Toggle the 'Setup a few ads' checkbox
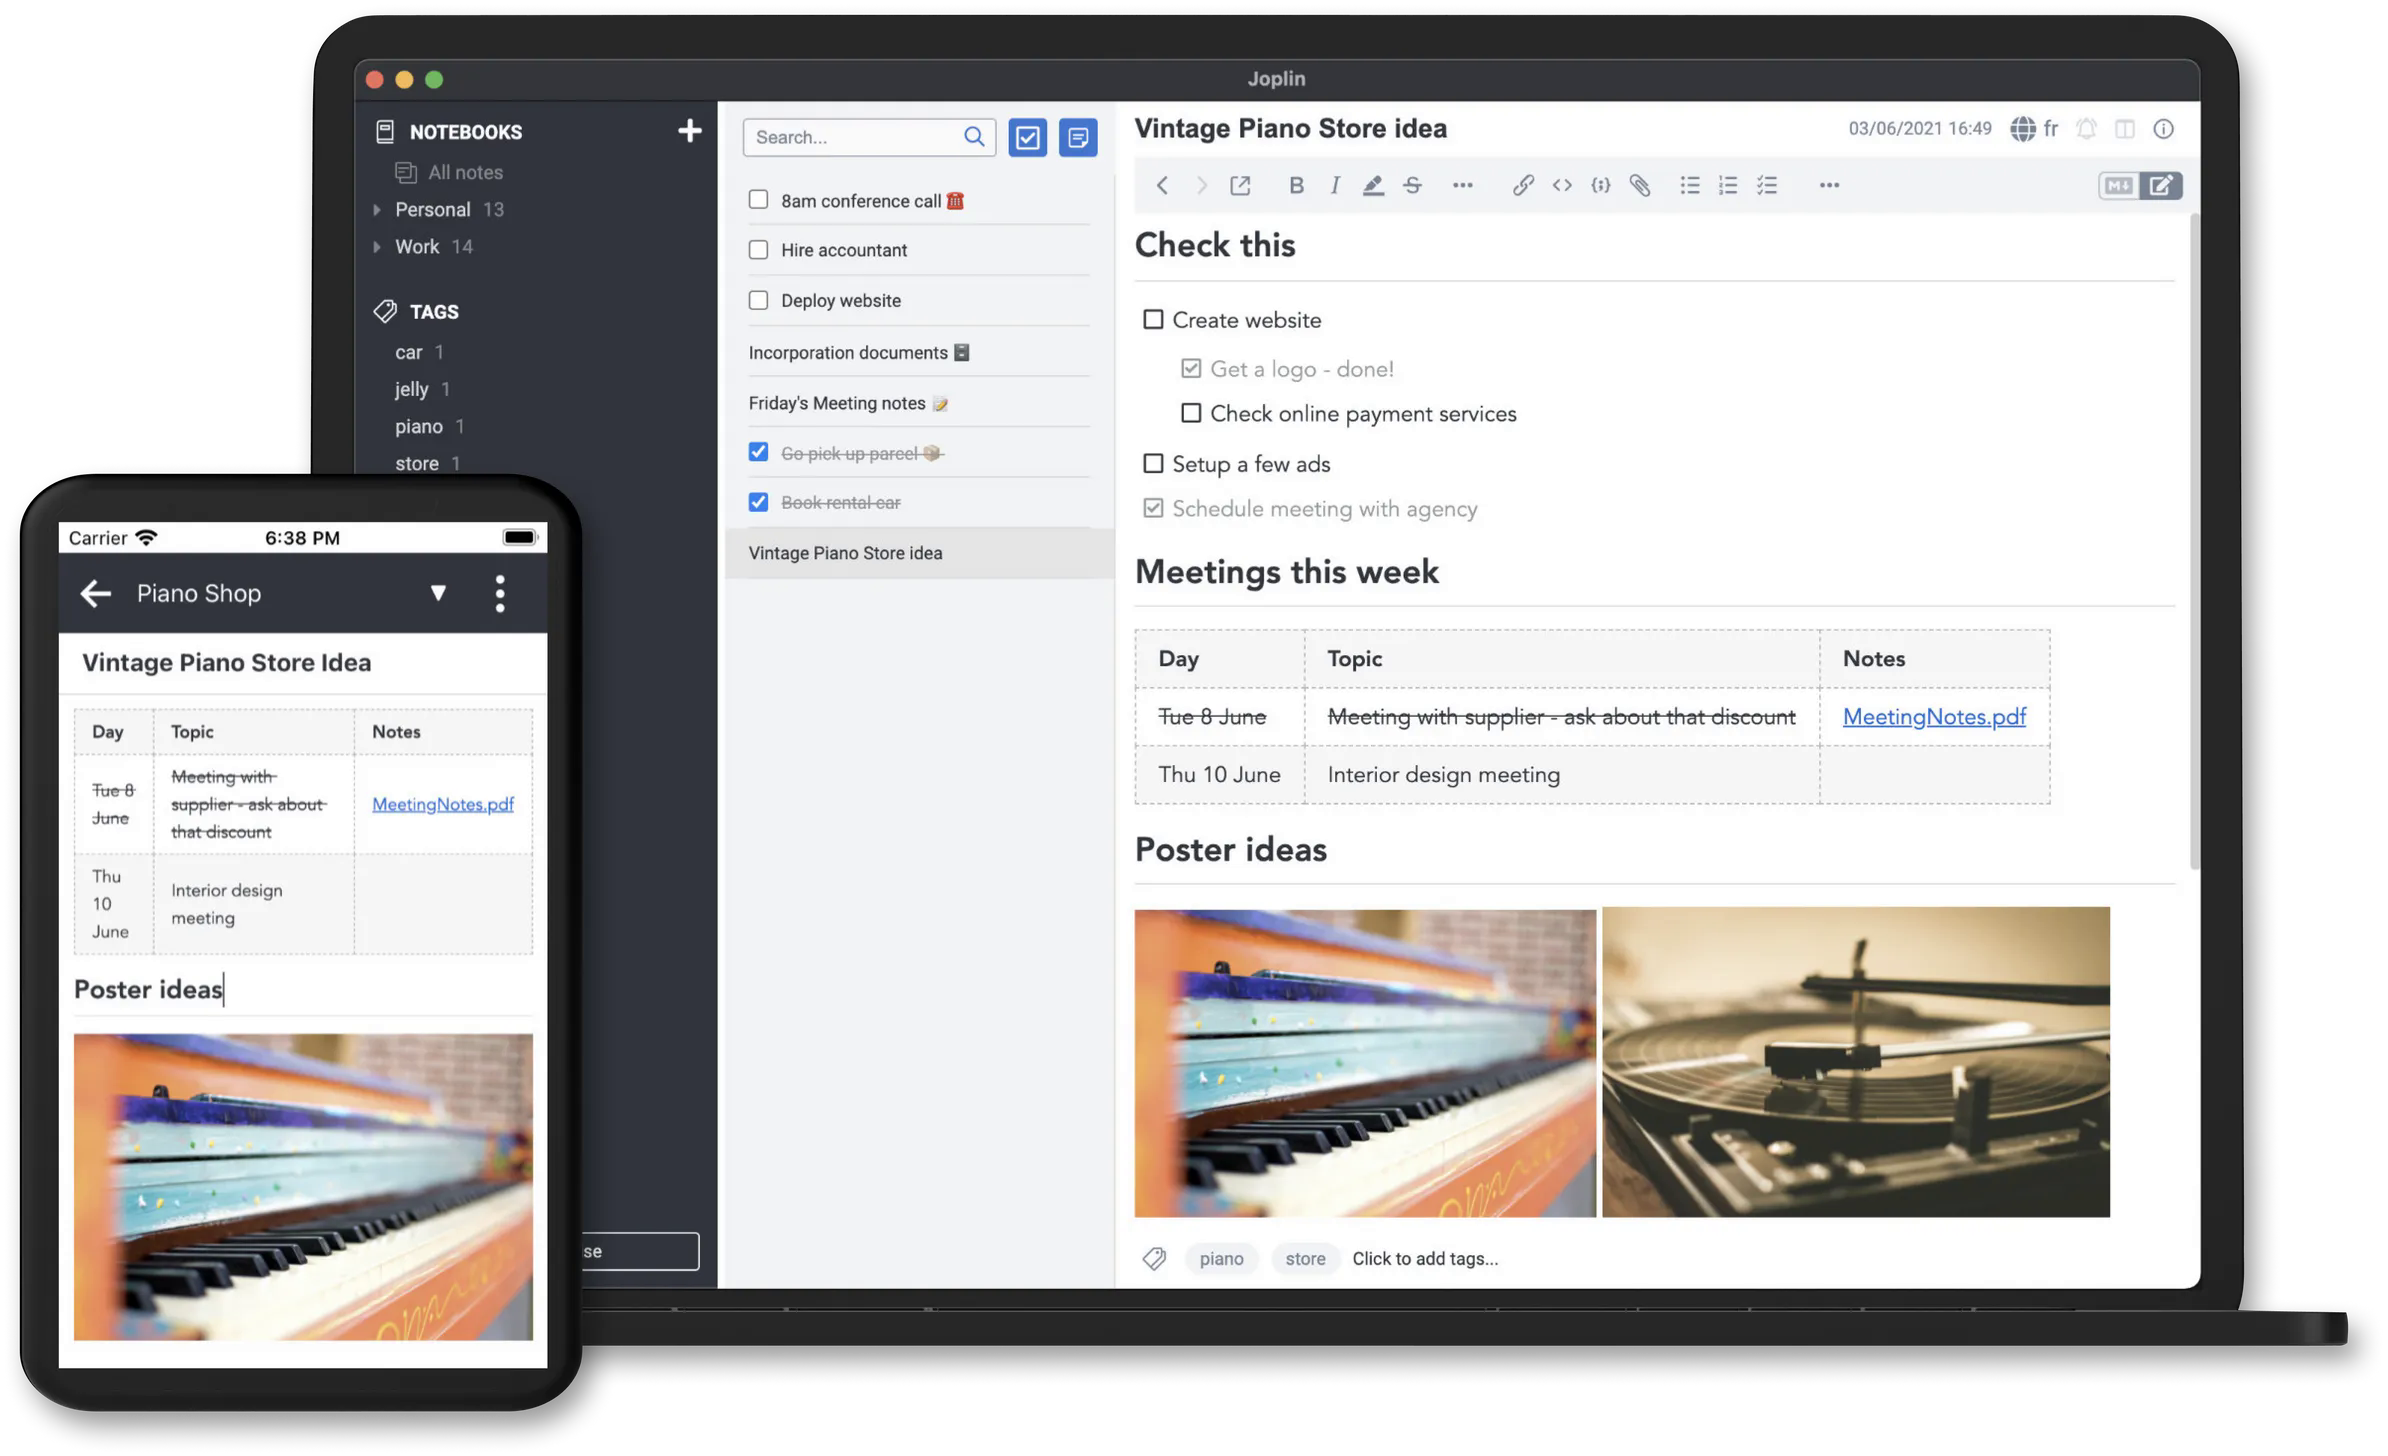2388x1456 pixels. [1153, 462]
